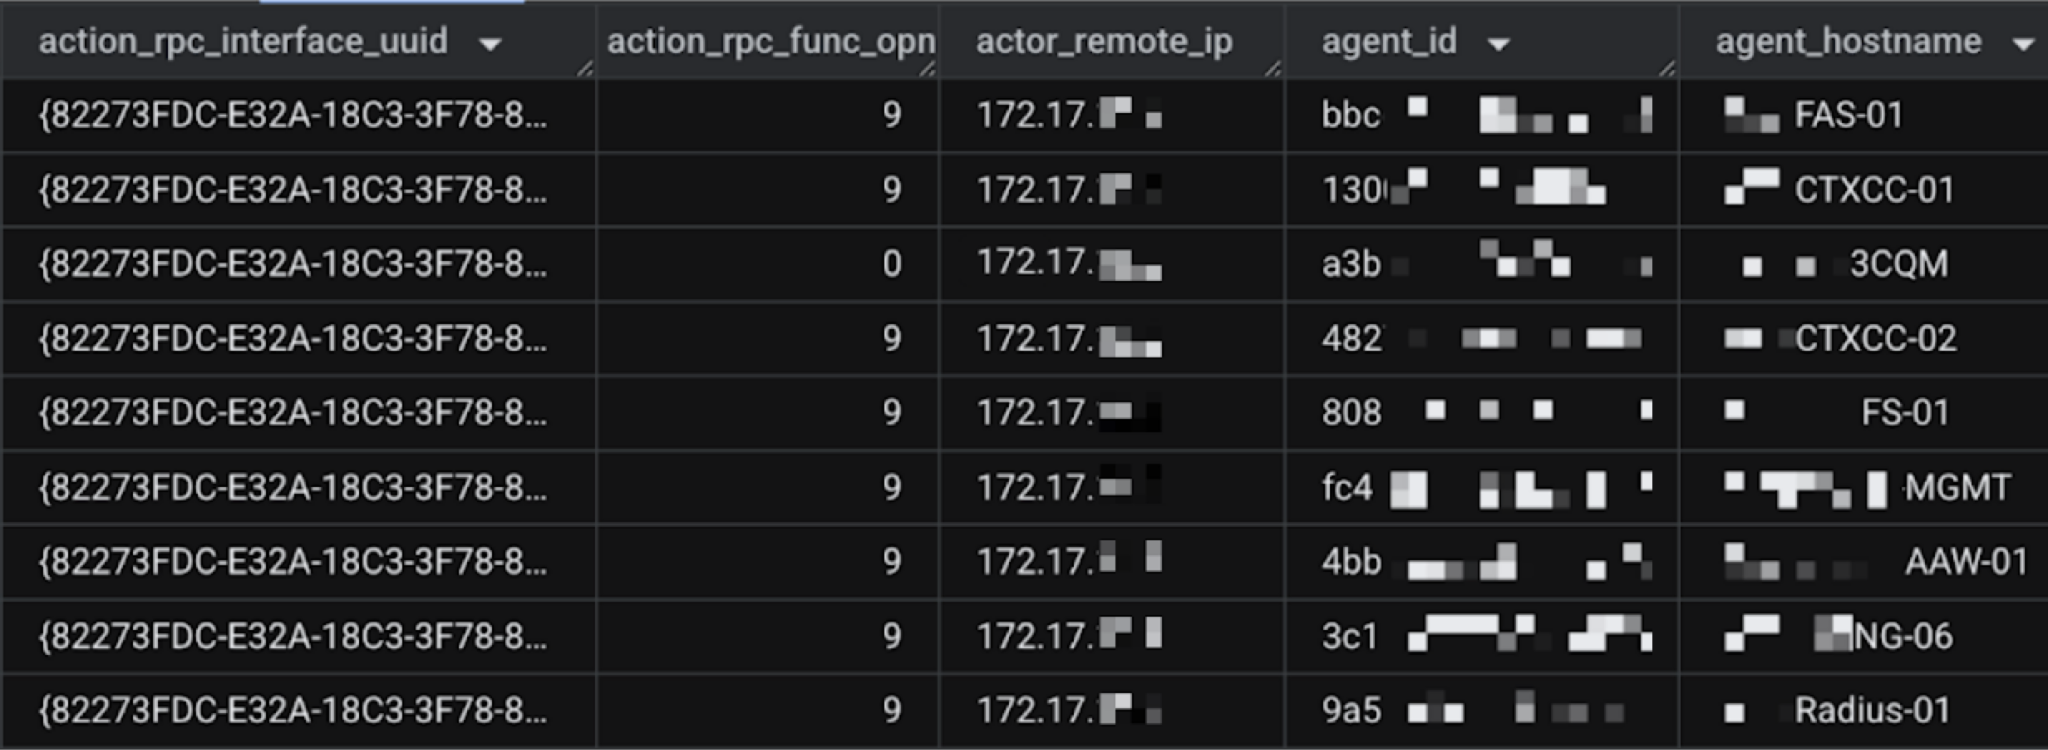Screen dimensions: 2048x750
Task: Click the dropdown arrow beside agent_id
Action: pyautogui.click(x=1498, y=42)
